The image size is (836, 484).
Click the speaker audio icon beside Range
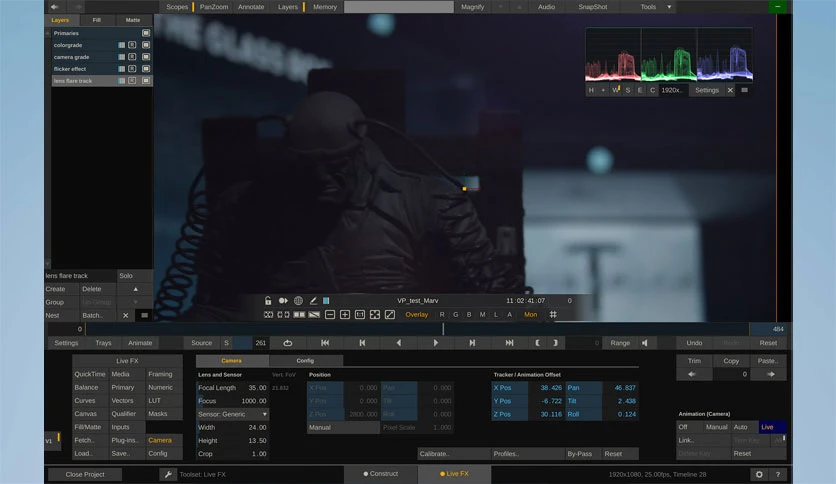[x=645, y=343]
